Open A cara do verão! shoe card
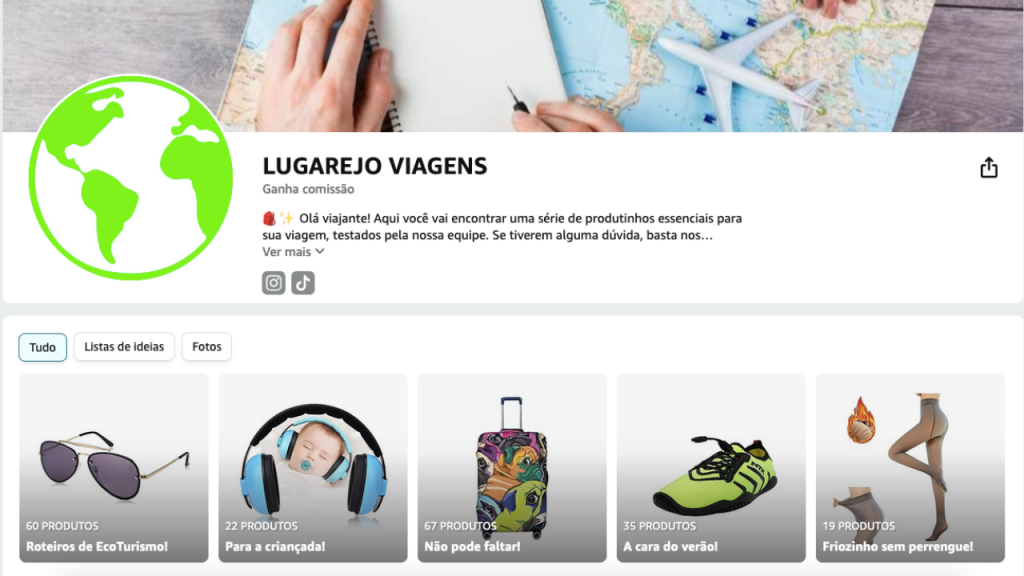The image size is (1024, 576). coord(711,468)
